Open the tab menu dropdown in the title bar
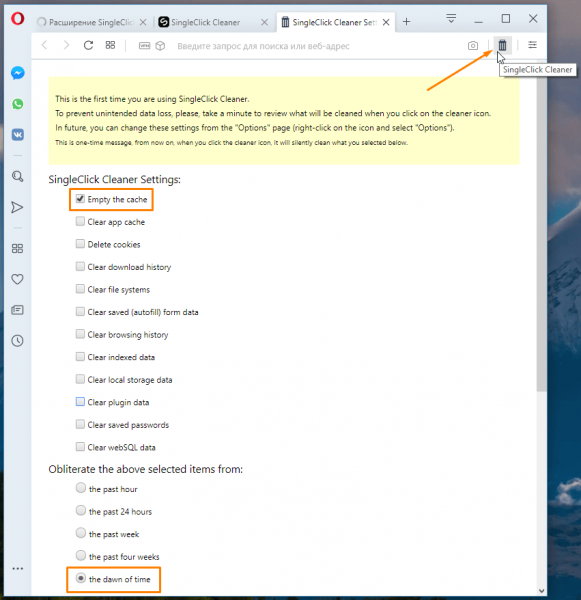Image resolution: width=581 pixels, height=600 pixels. click(x=451, y=18)
